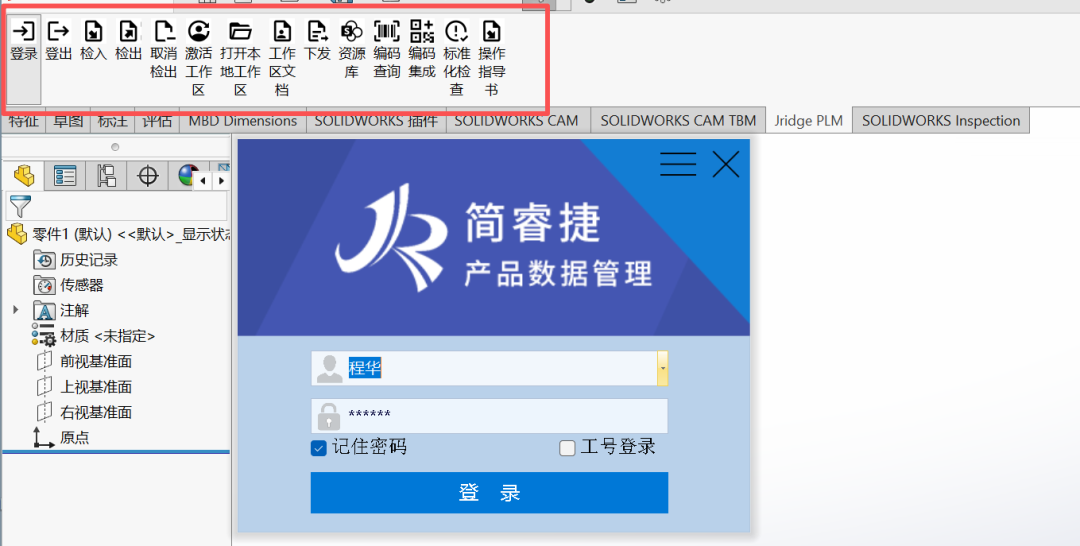Select 材质 <未指定> tree item
This screenshot has width=1080, height=546.
pos(93,336)
